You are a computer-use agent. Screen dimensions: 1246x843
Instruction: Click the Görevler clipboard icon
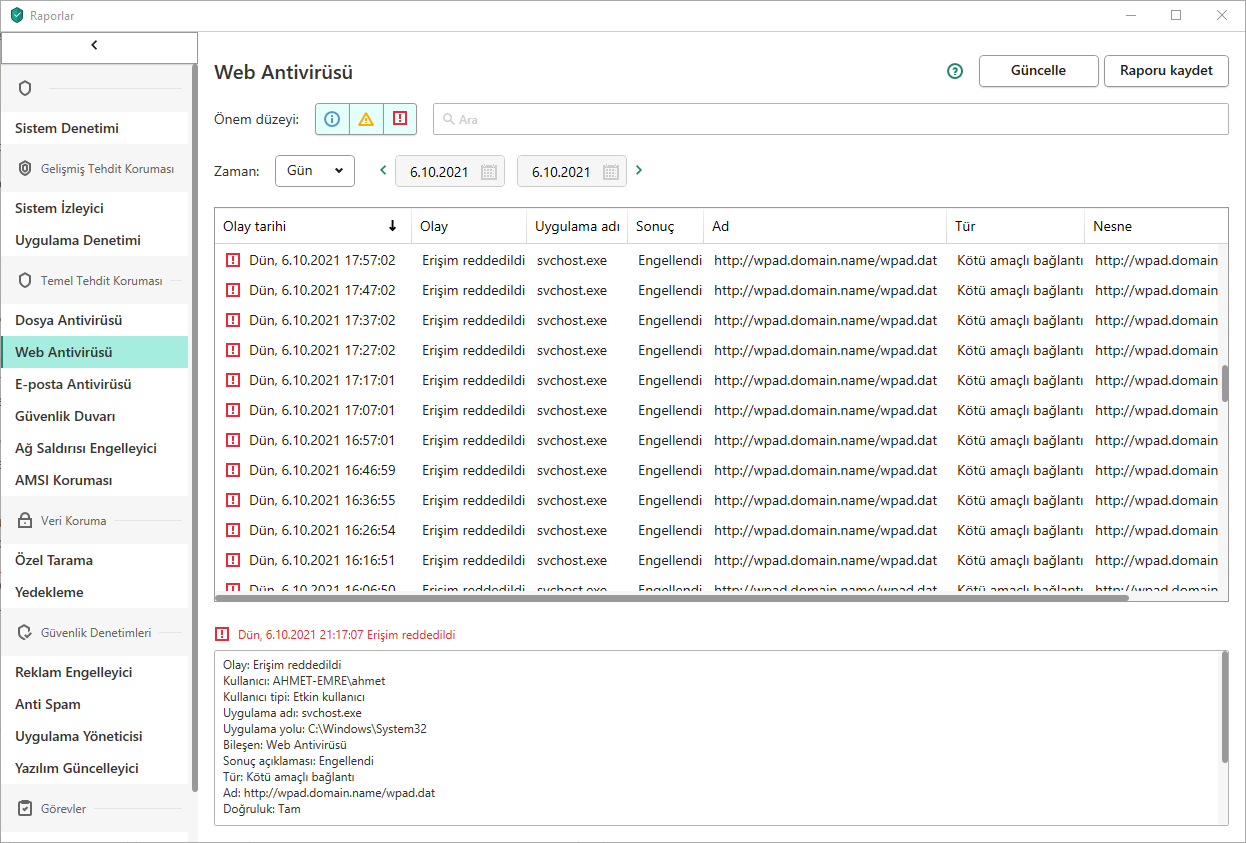[25, 808]
